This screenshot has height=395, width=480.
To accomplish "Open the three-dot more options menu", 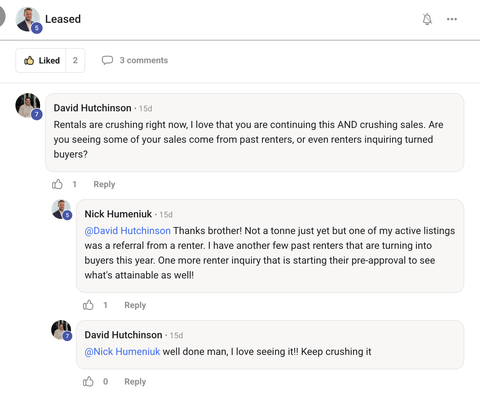I will (452, 19).
